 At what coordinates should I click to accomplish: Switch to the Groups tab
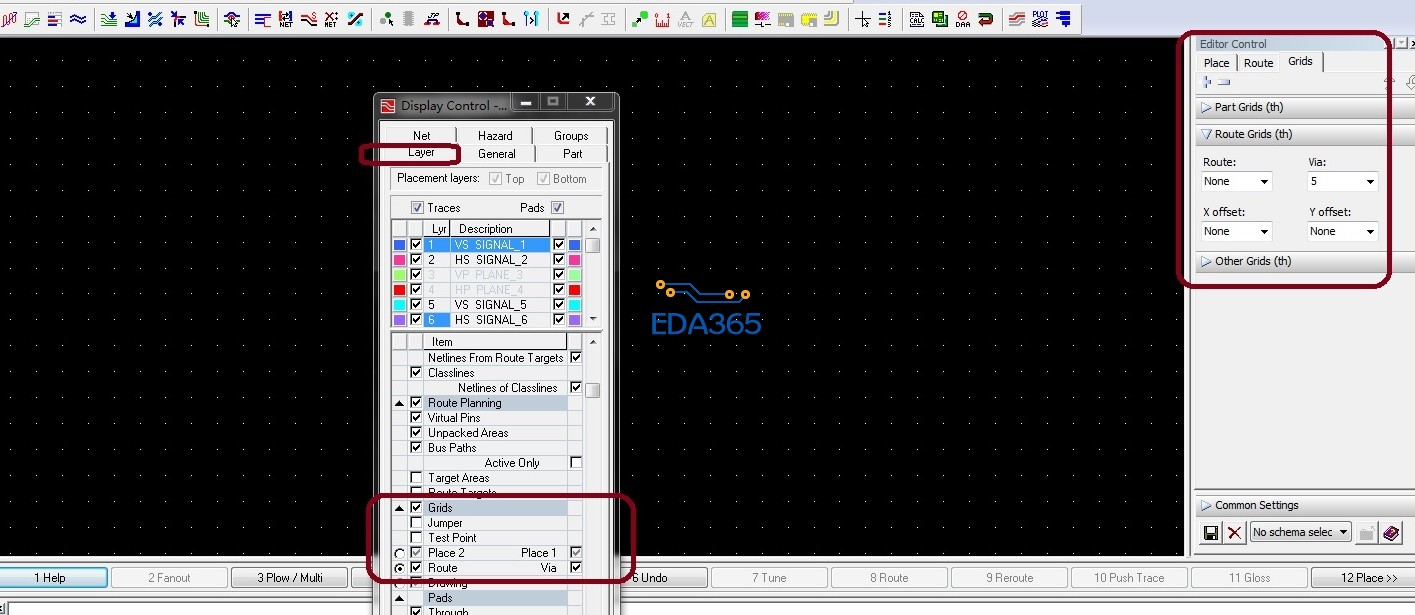tap(571, 136)
